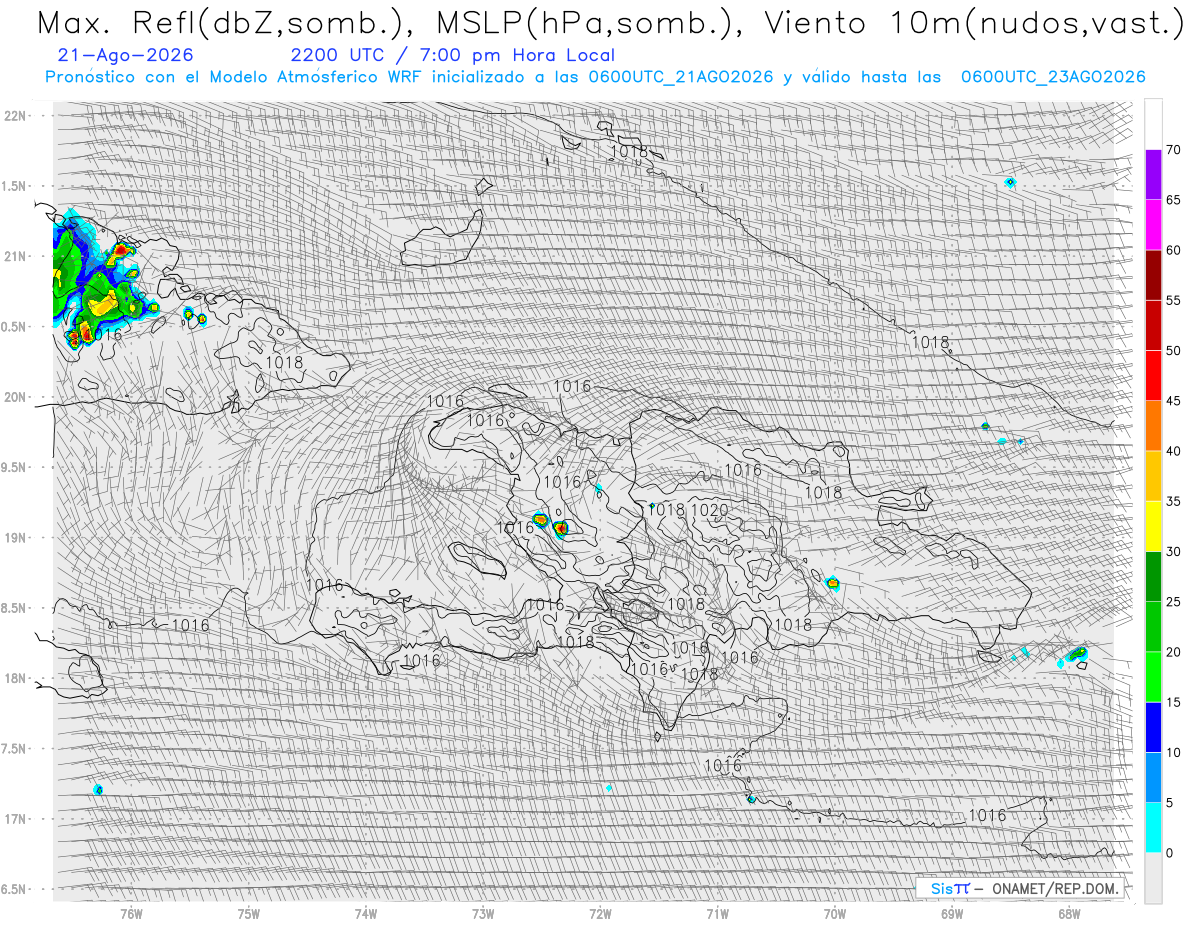Click the colorbar label 60
1200x927 pixels.
pyautogui.click(x=1173, y=250)
